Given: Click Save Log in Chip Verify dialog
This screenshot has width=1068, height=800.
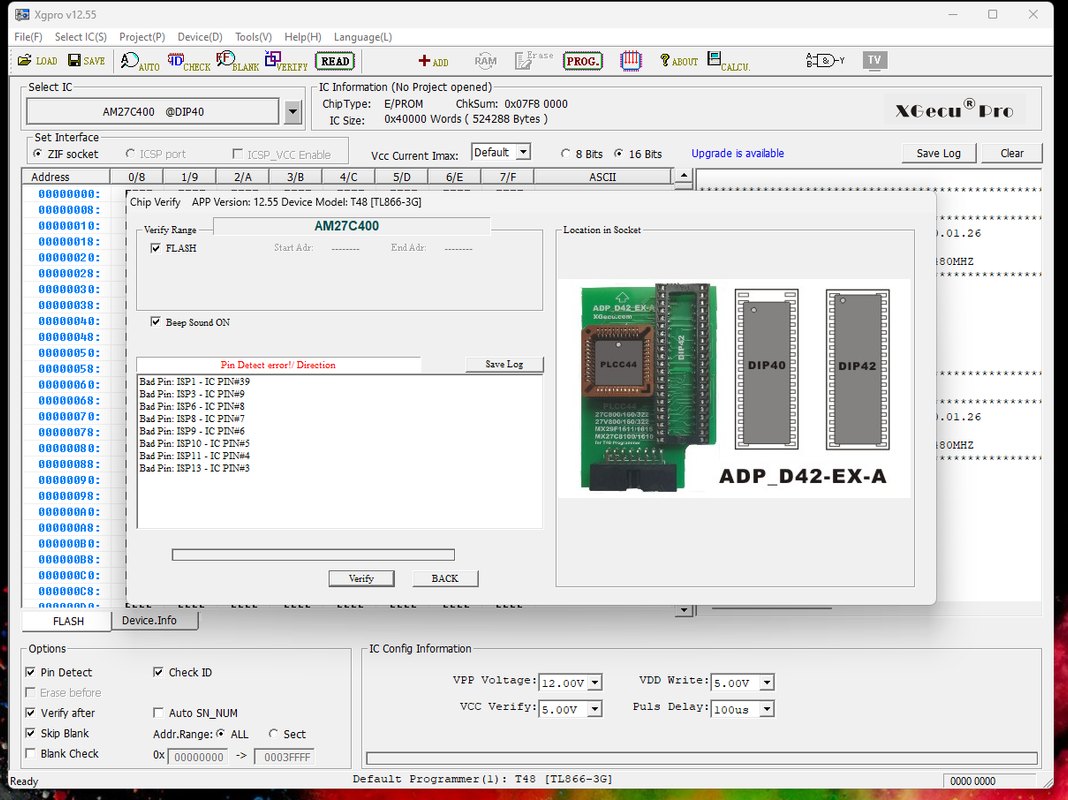Looking at the screenshot, I should click(x=504, y=364).
